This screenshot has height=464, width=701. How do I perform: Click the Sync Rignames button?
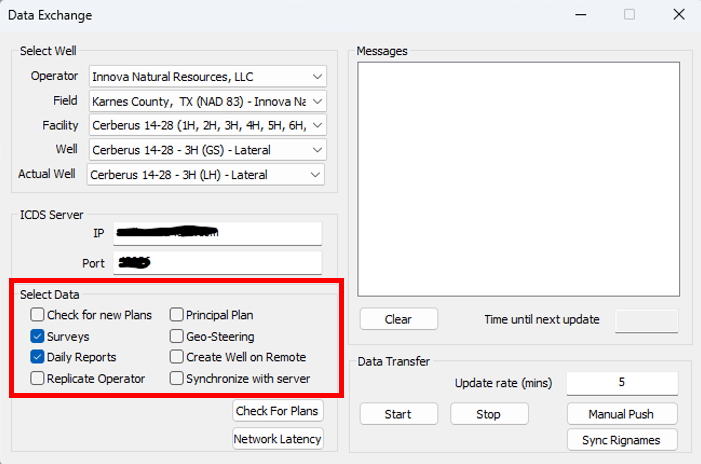click(622, 440)
